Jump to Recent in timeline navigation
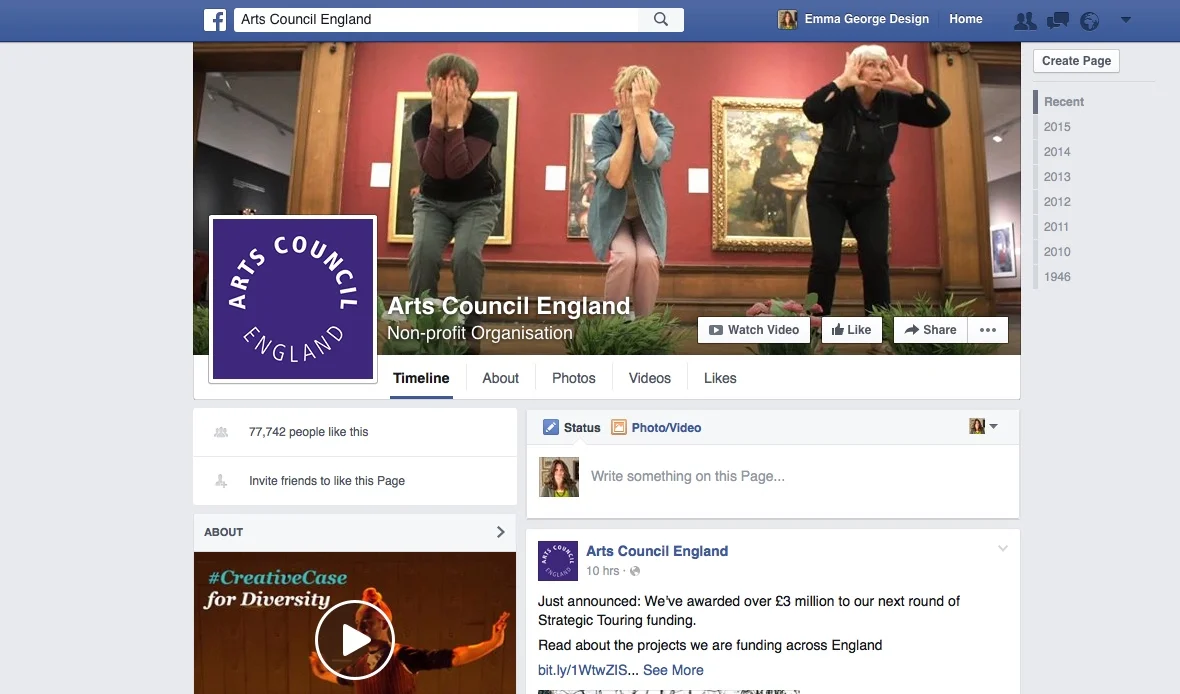 click(x=1063, y=102)
